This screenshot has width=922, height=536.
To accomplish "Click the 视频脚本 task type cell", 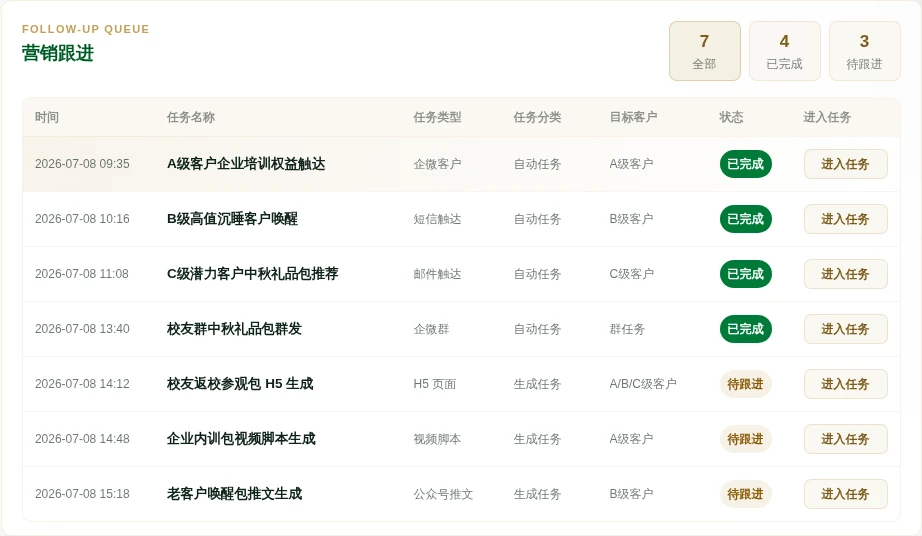I will coord(437,439).
